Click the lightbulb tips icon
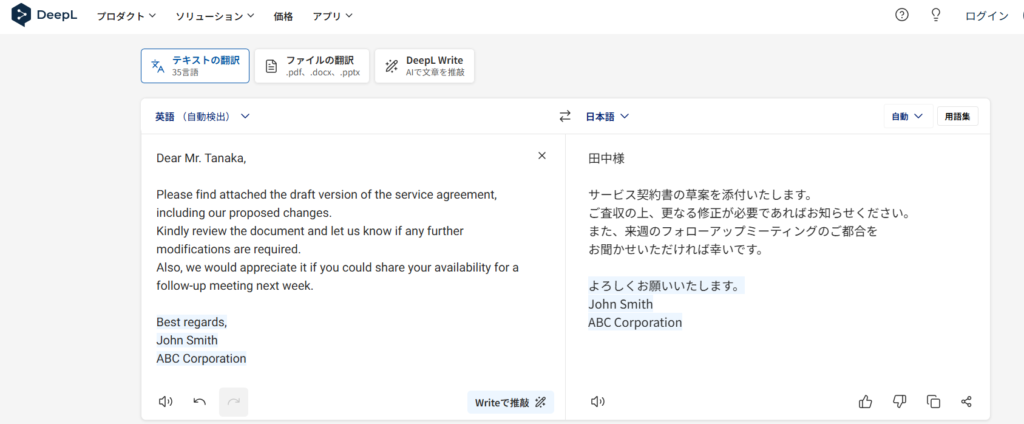Image resolution: width=1024 pixels, height=424 pixels. tap(936, 15)
